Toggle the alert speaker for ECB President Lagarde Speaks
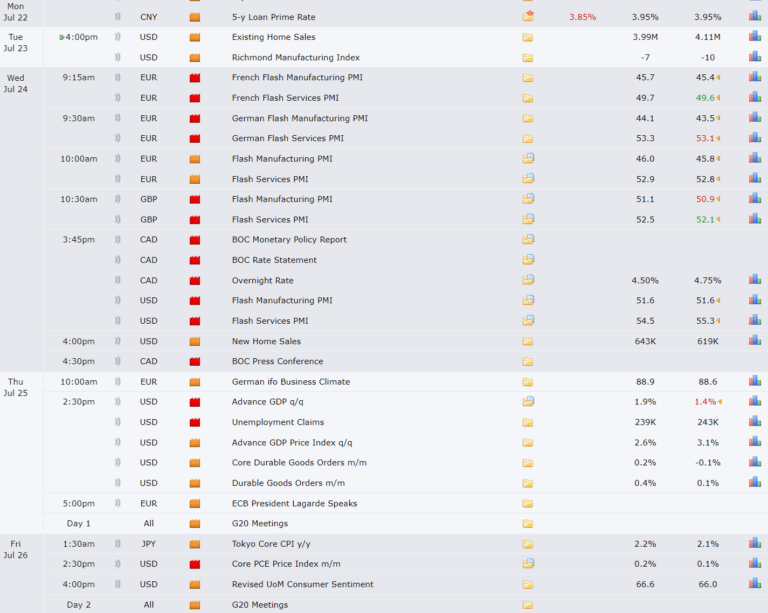 [x=119, y=503]
